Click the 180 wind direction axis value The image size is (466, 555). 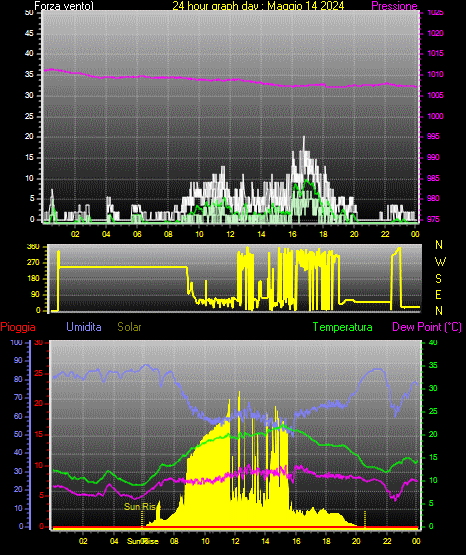click(33, 279)
